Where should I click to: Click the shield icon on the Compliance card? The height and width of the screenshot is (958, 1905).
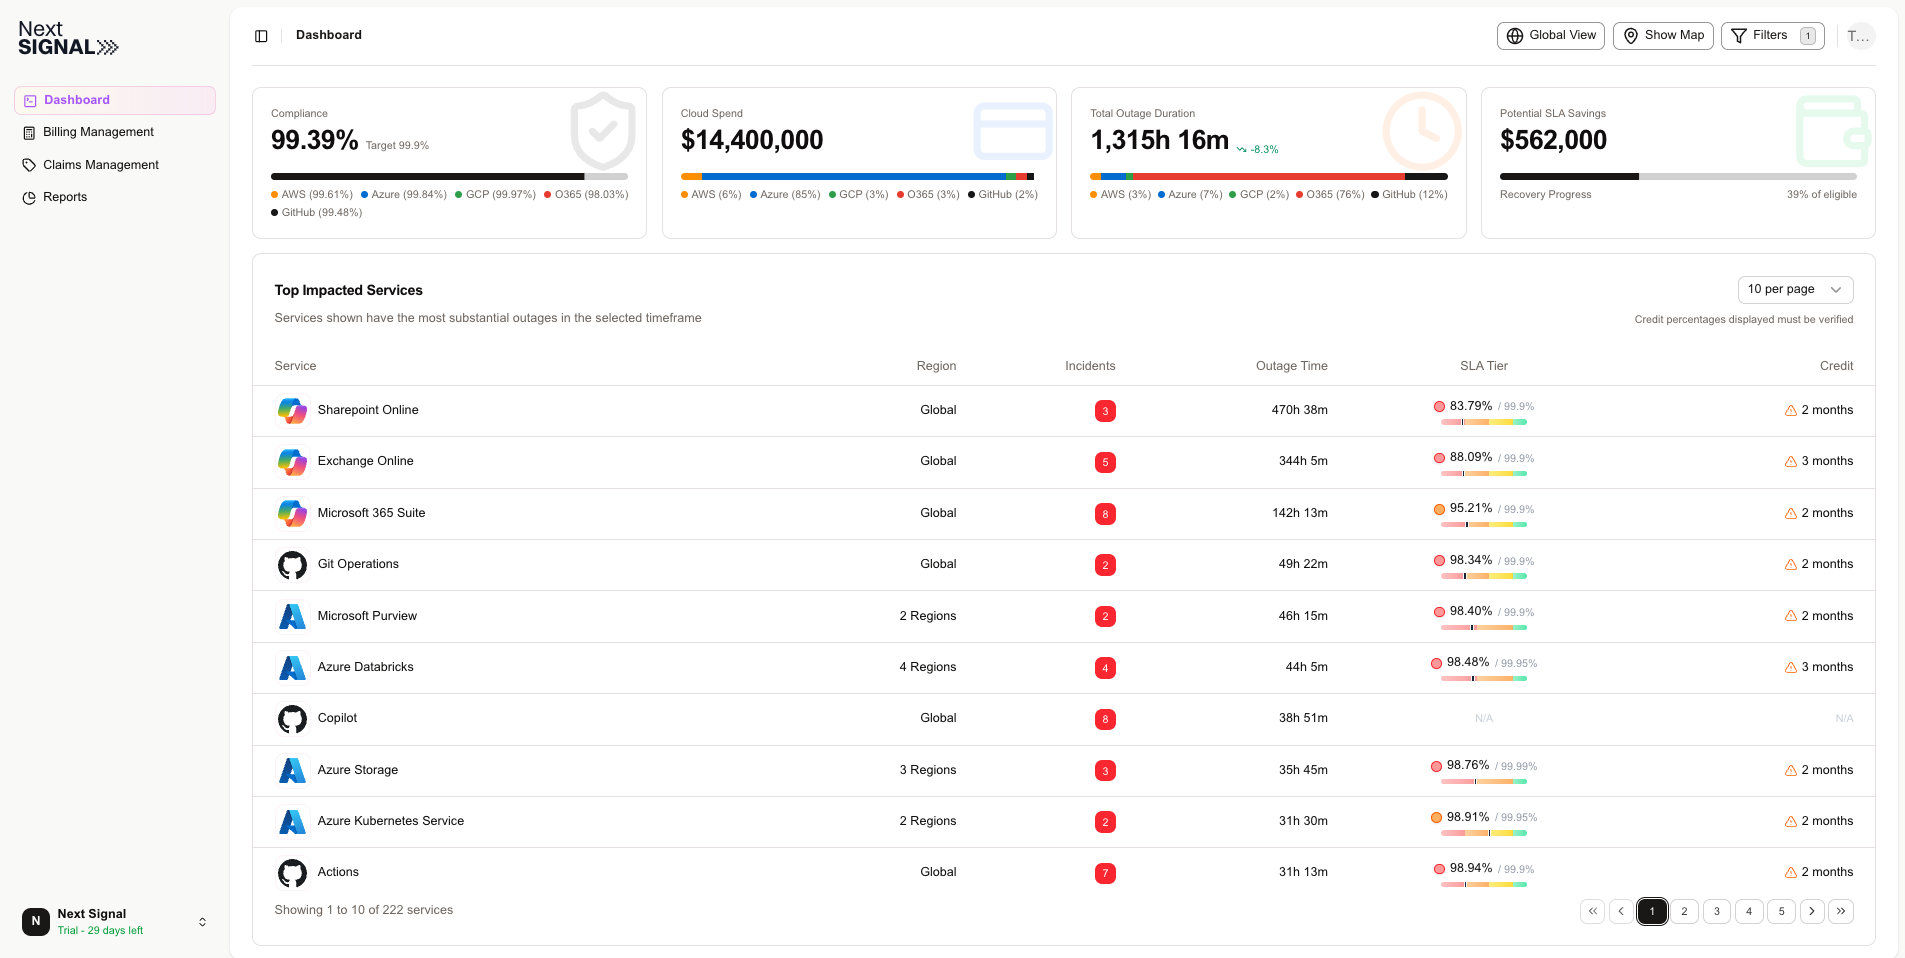602,131
